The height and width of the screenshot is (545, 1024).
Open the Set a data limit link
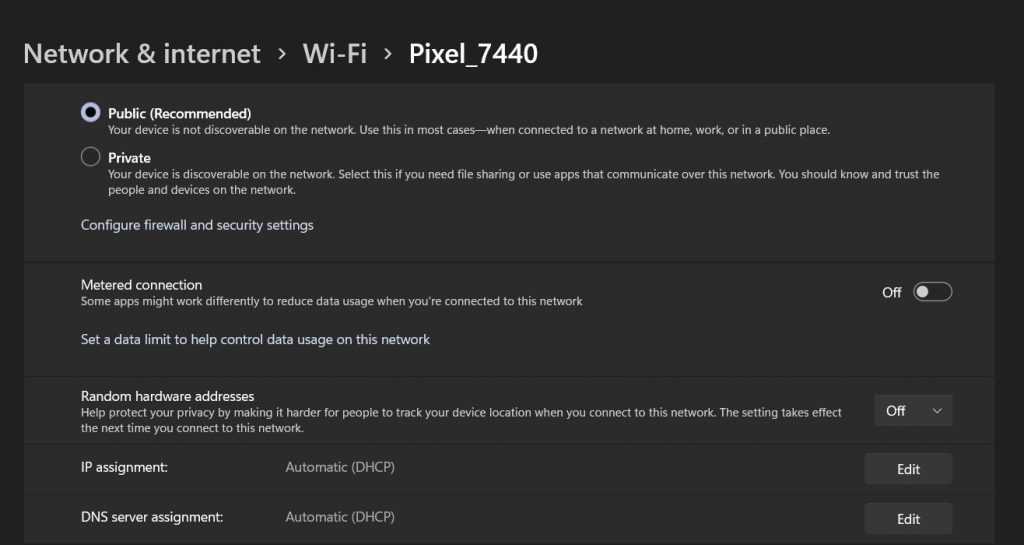255,340
